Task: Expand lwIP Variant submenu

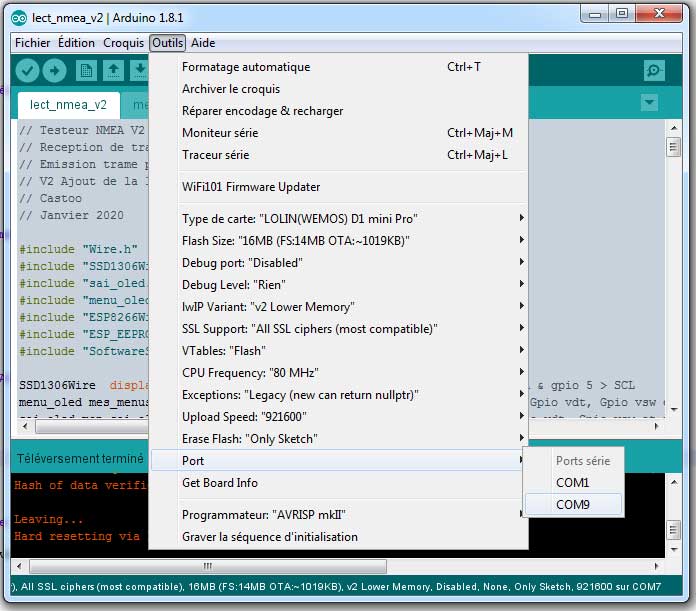Action: (338, 307)
